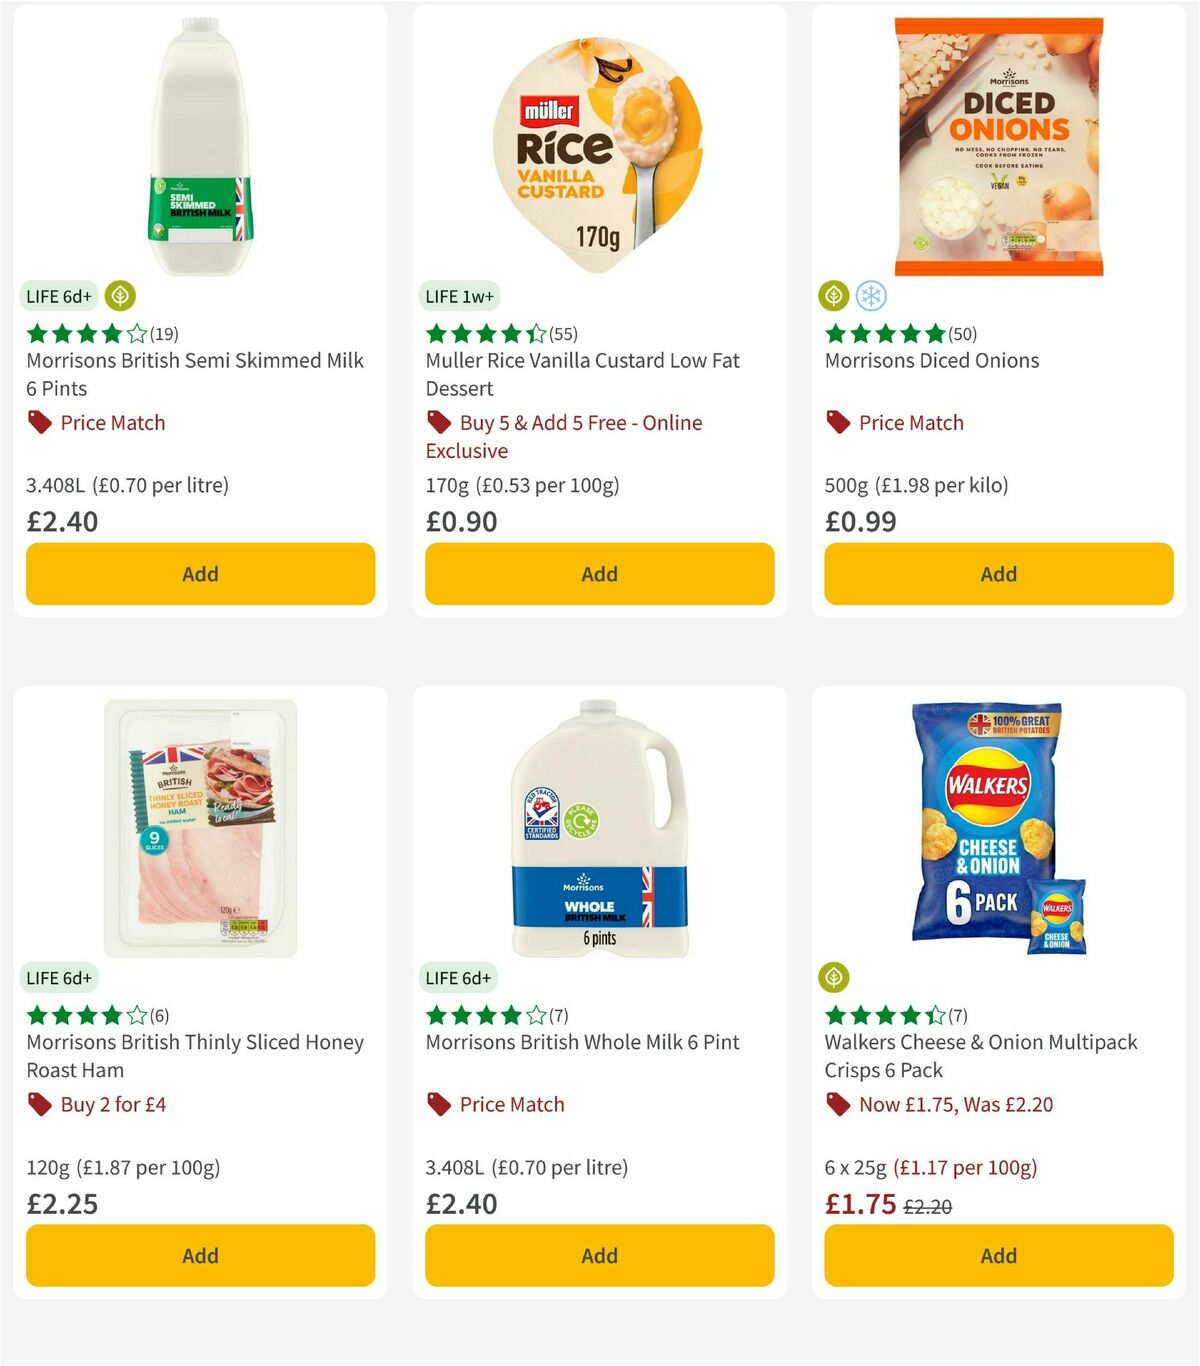
Task: Add Morrisons British Semi Skimmed Milk to basket
Action: point(200,574)
